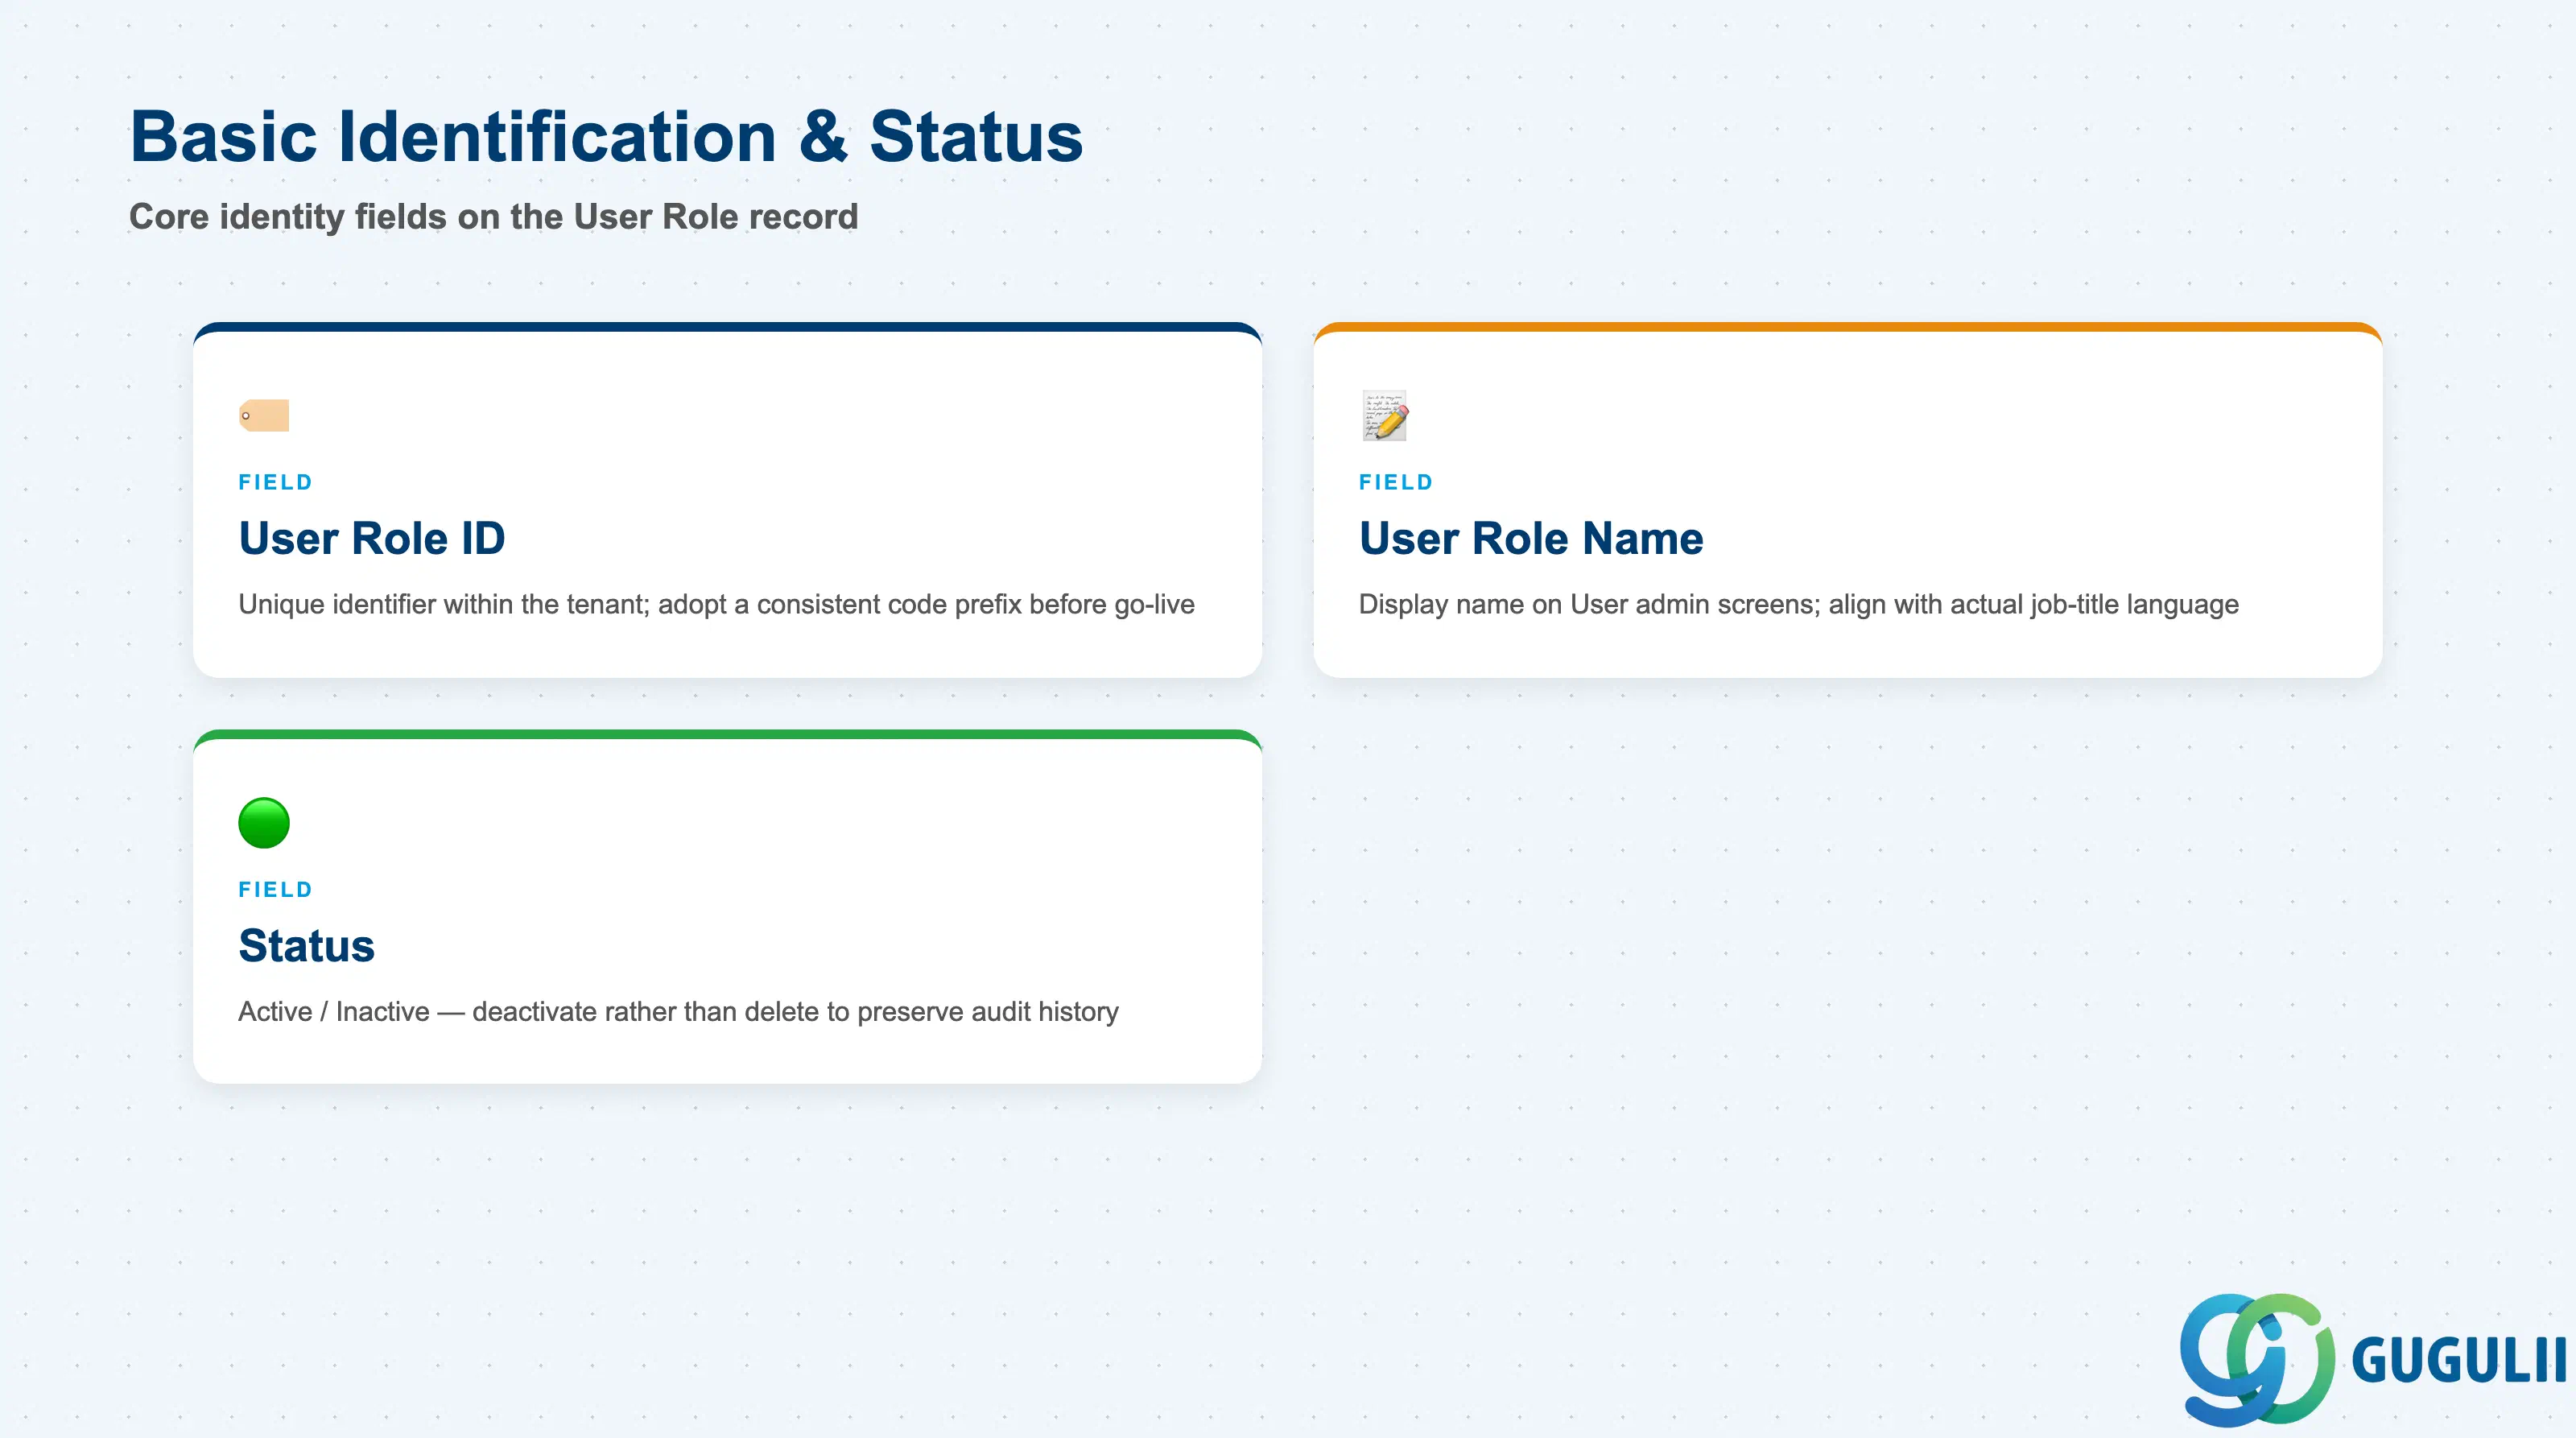Click the memo pencil icon above User Role Name
The height and width of the screenshot is (1438, 2576).
click(x=1385, y=415)
